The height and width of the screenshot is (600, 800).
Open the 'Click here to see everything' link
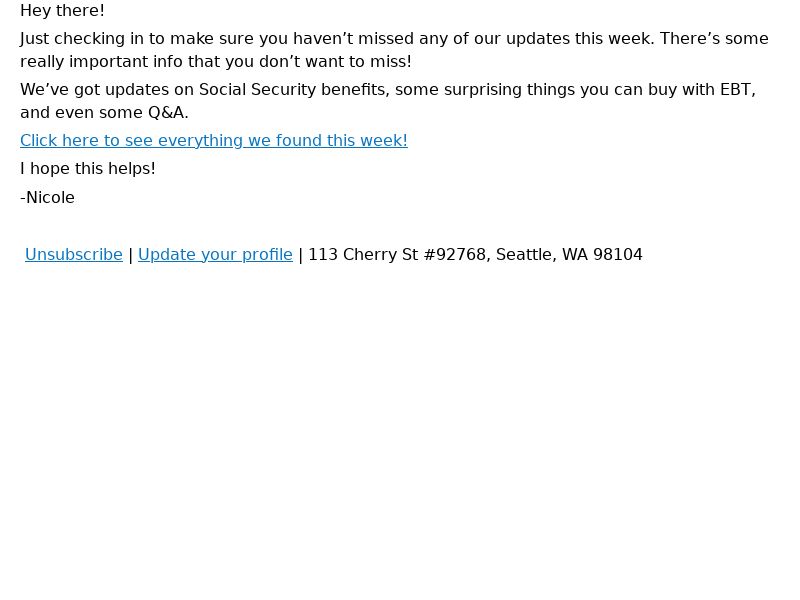coord(214,140)
